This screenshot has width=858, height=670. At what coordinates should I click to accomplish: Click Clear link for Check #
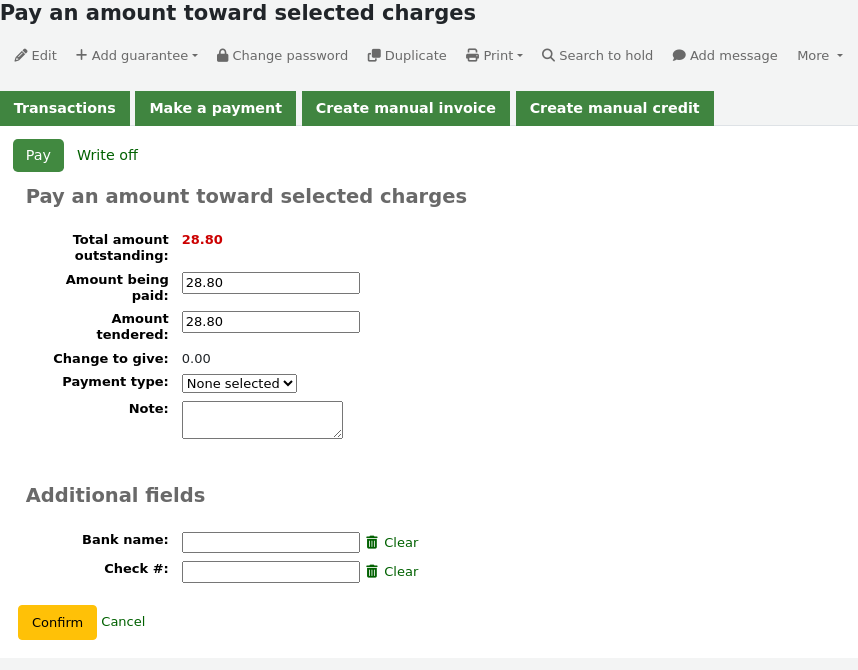[401, 571]
